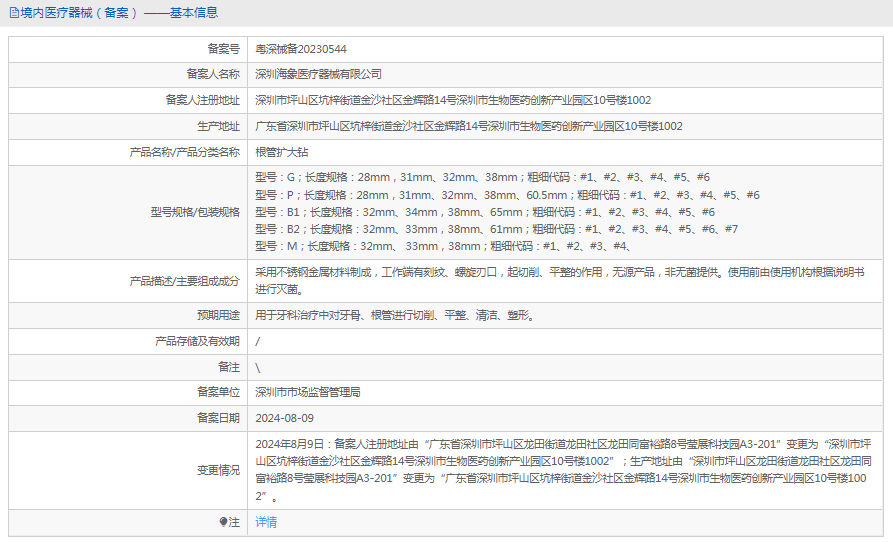Screen dimensions: 893x544
Task: Select filing date 2024-08-09
Action: click(284, 418)
